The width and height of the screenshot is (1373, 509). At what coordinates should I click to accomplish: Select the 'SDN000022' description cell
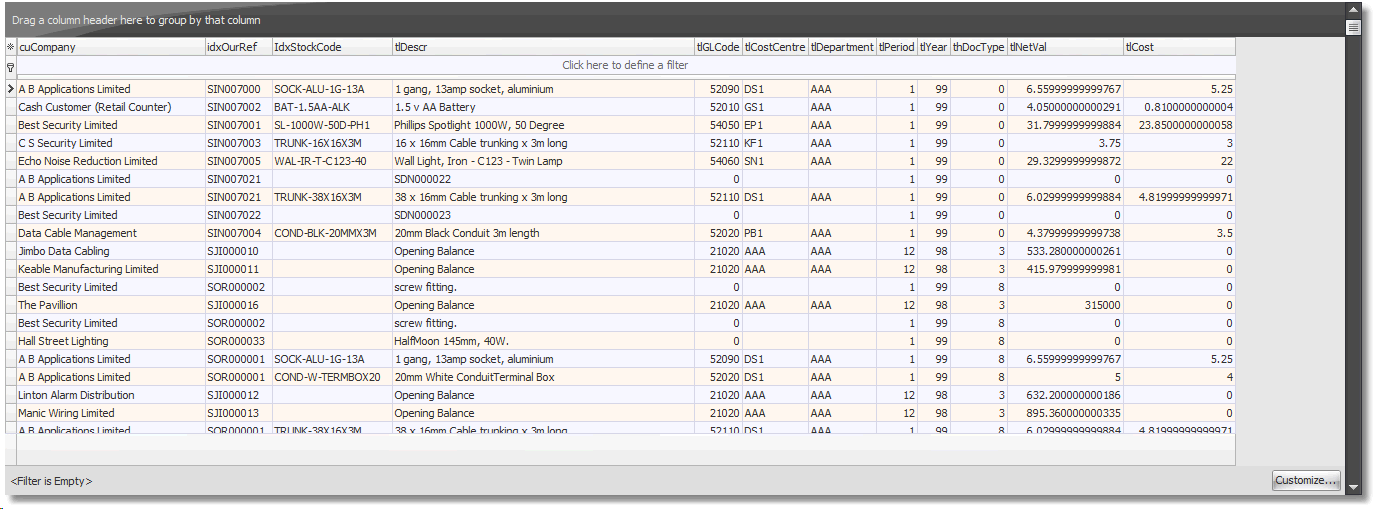tap(544, 179)
